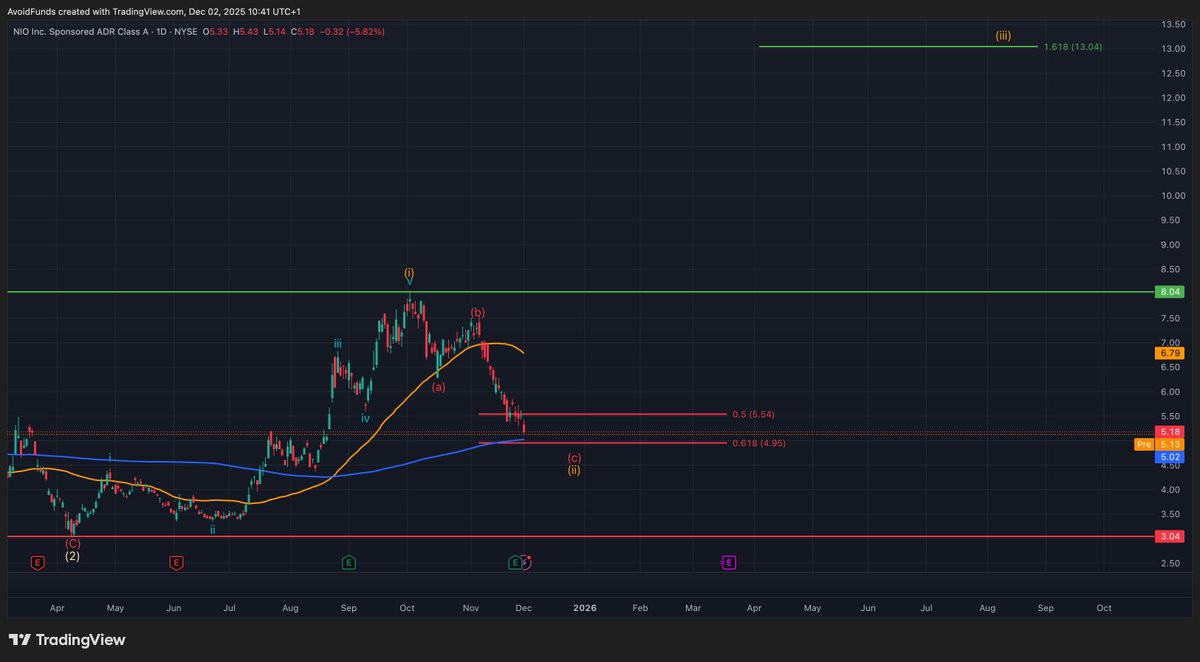Click the red earnings E marker near April

(x=38, y=563)
